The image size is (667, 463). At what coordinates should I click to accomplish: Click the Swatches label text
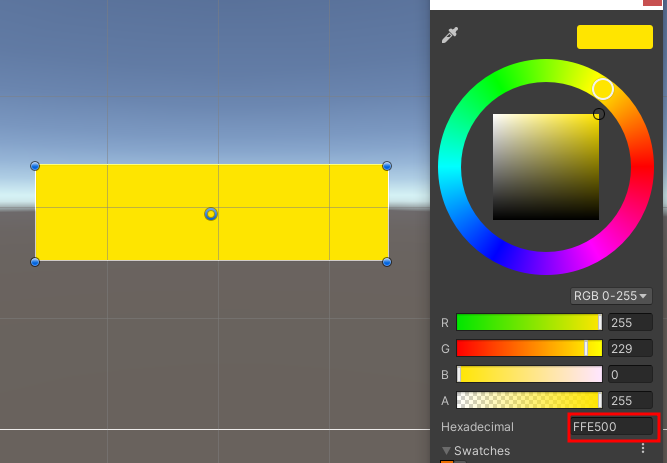coord(482,451)
